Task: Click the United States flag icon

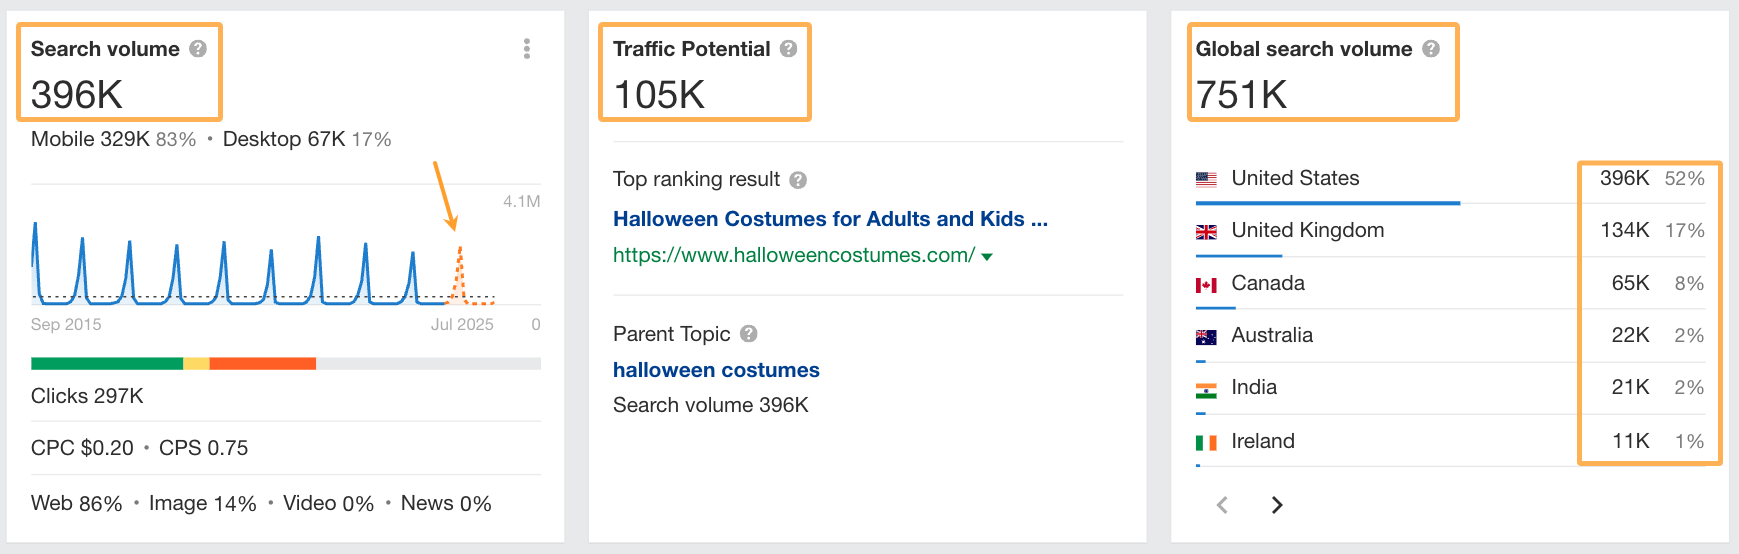Action: pyautogui.click(x=1206, y=179)
